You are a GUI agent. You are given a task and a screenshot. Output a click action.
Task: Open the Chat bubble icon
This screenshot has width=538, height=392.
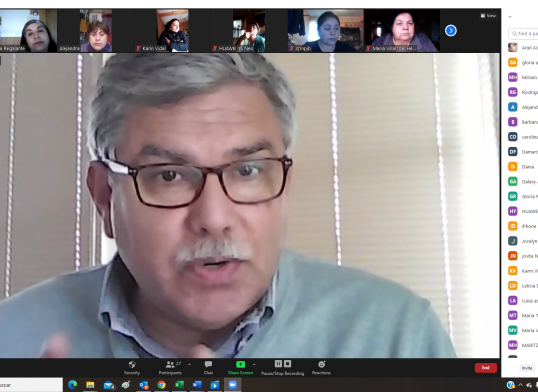[x=208, y=364]
